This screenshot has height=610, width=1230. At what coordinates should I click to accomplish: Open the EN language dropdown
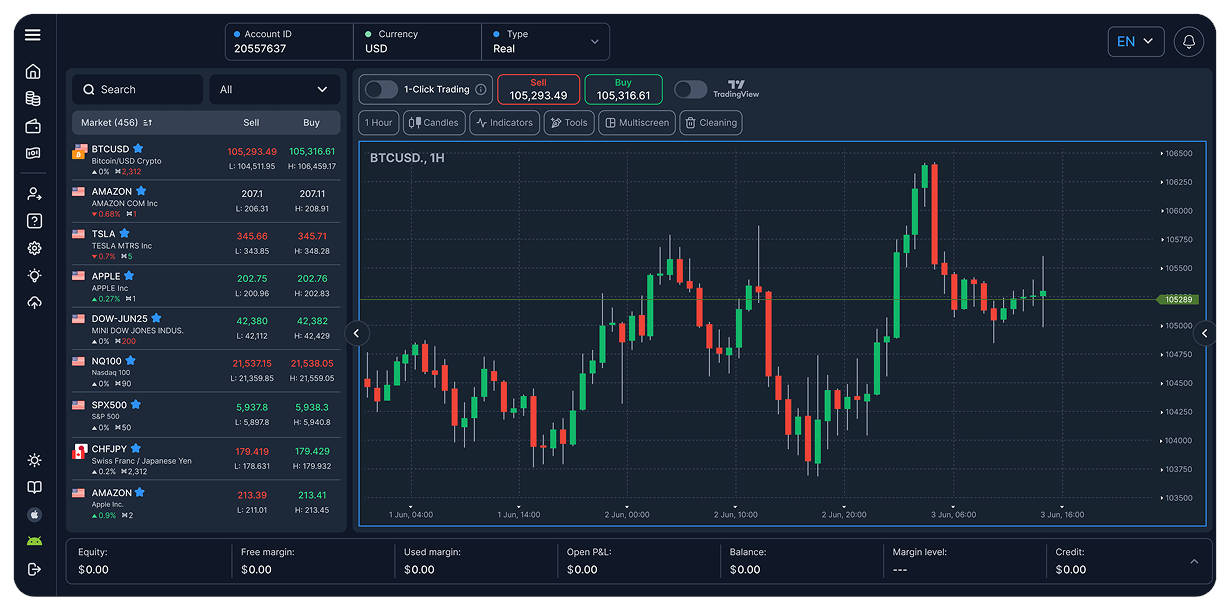point(1135,41)
